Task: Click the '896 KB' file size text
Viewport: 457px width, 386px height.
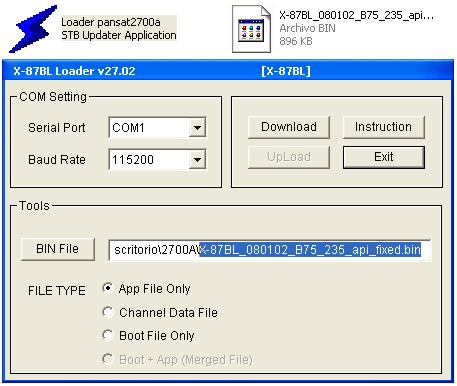Action: tap(296, 41)
